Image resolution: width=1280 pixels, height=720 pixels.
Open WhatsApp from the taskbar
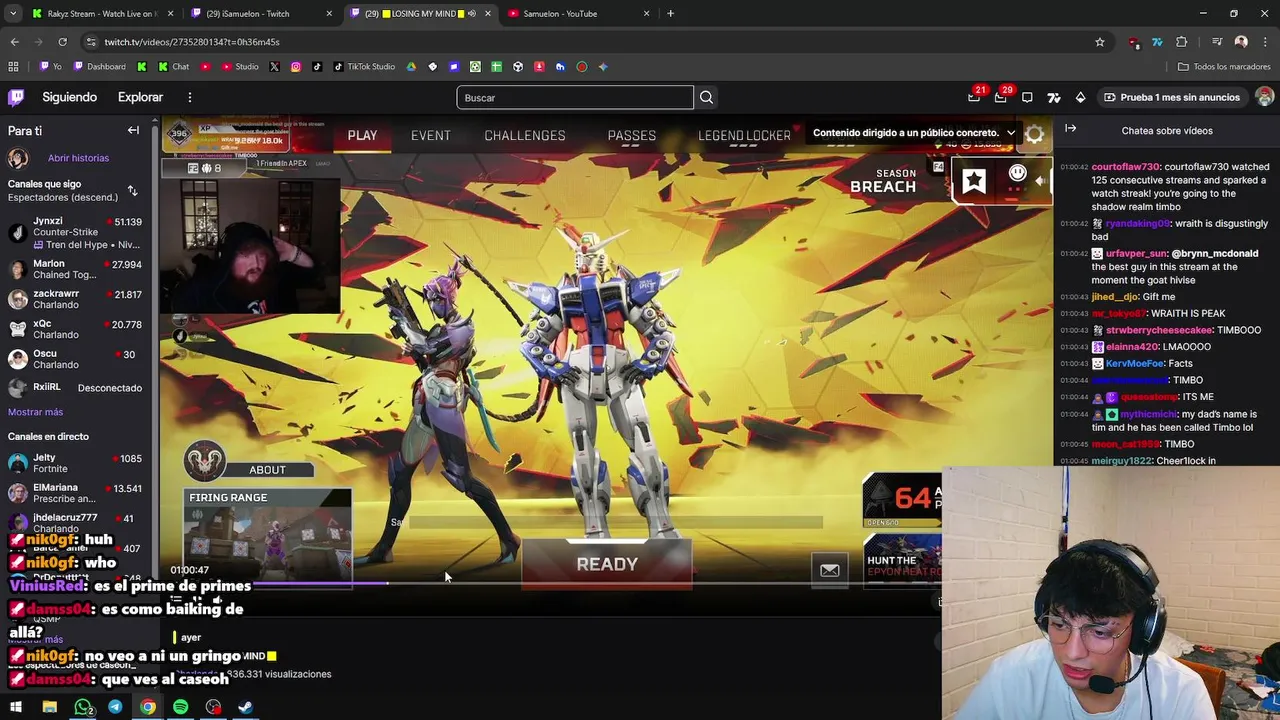tap(83, 707)
